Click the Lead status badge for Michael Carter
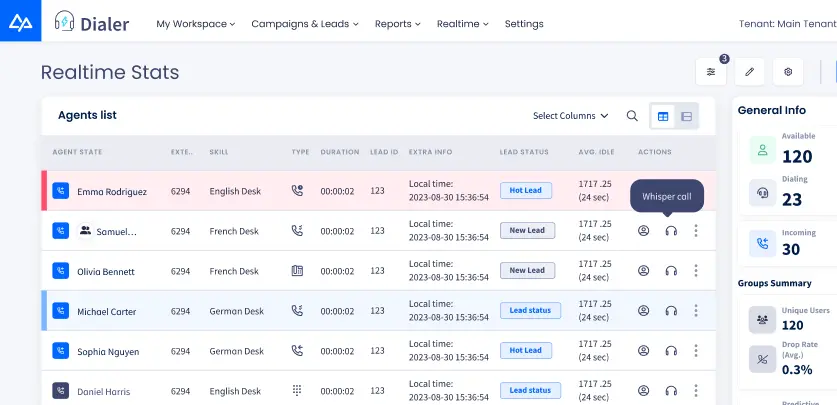837x405 pixels. click(531, 311)
